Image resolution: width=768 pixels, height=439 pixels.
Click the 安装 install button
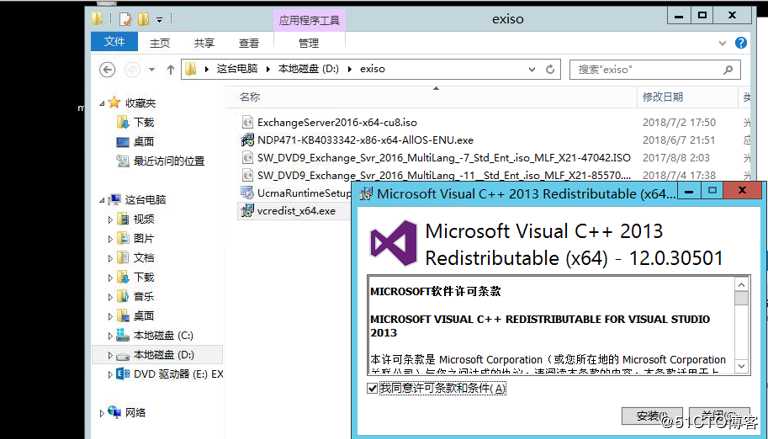tap(652, 416)
